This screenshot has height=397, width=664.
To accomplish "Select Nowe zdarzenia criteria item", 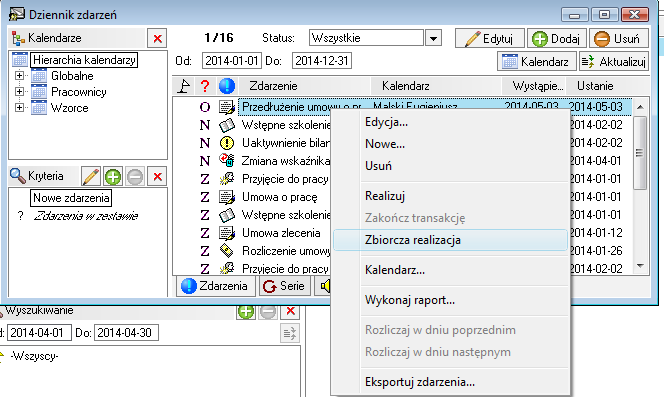I will (x=71, y=198).
